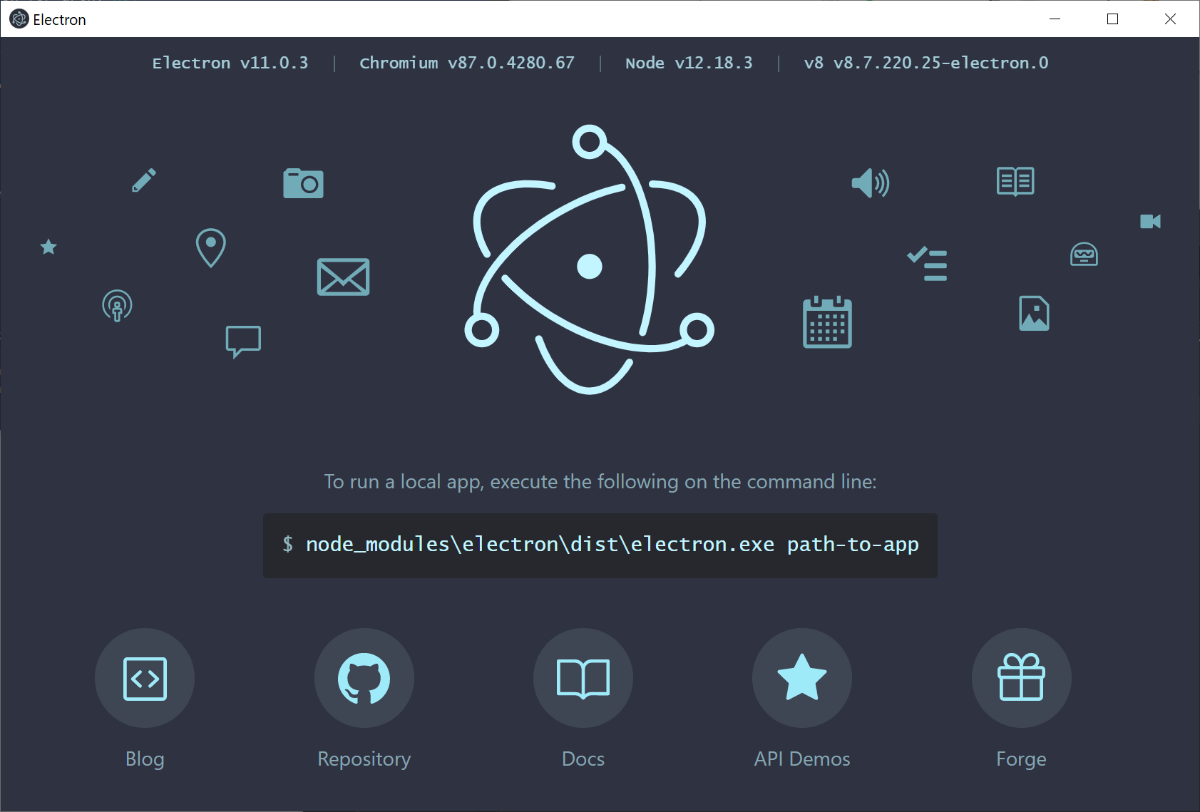The width and height of the screenshot is (1200, 812).
Task: Open the Docs link label
Action: (x=583, y=759)
